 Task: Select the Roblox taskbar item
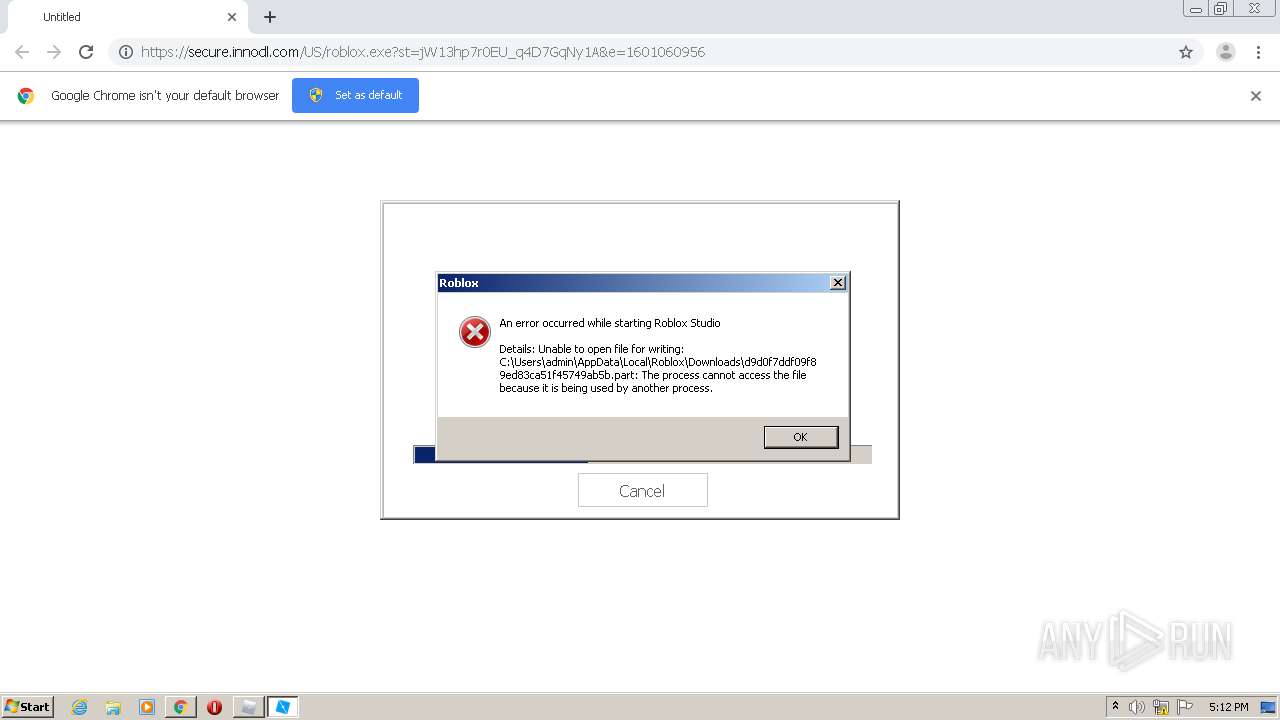click(x=283, y=707)
